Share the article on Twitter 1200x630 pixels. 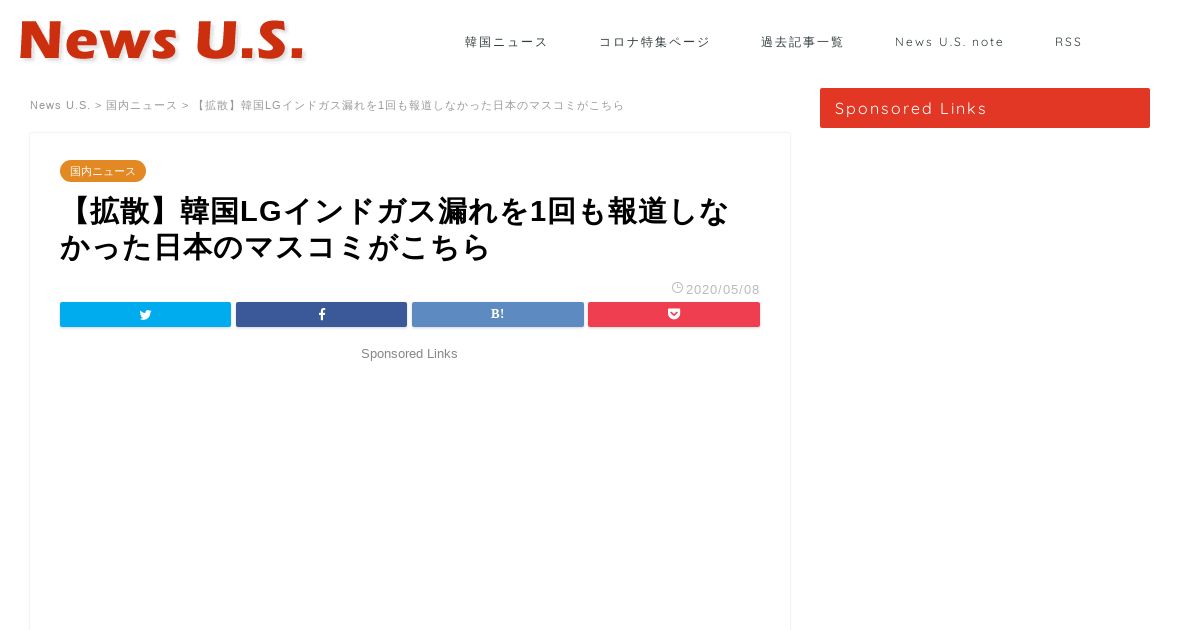coord(145,314)
